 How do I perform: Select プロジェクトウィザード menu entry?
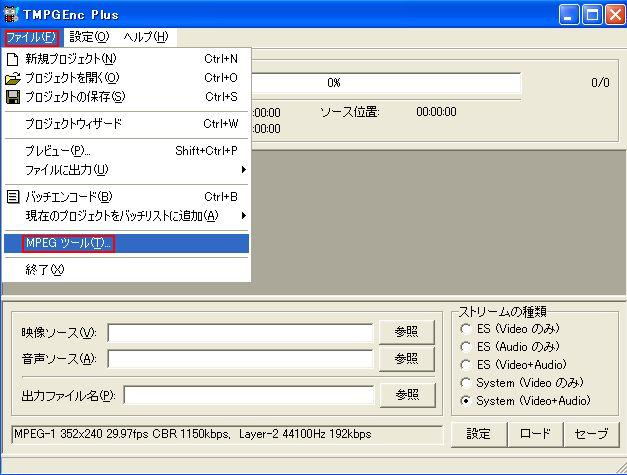tap(73, 124)
